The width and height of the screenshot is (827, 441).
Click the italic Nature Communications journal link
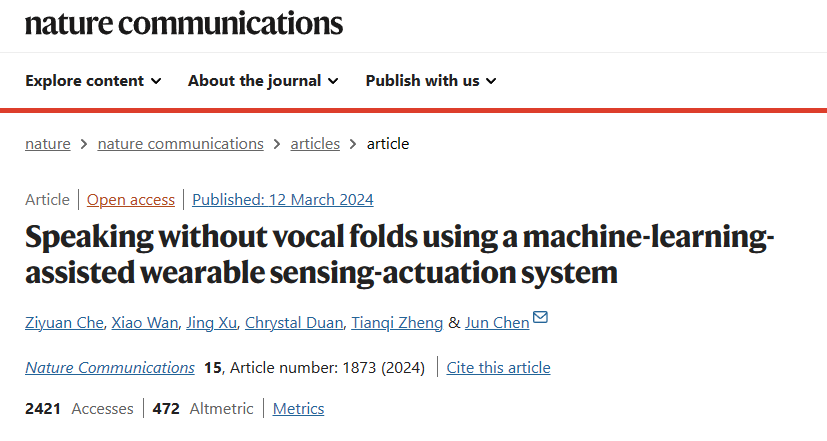(x=110, y=368)
